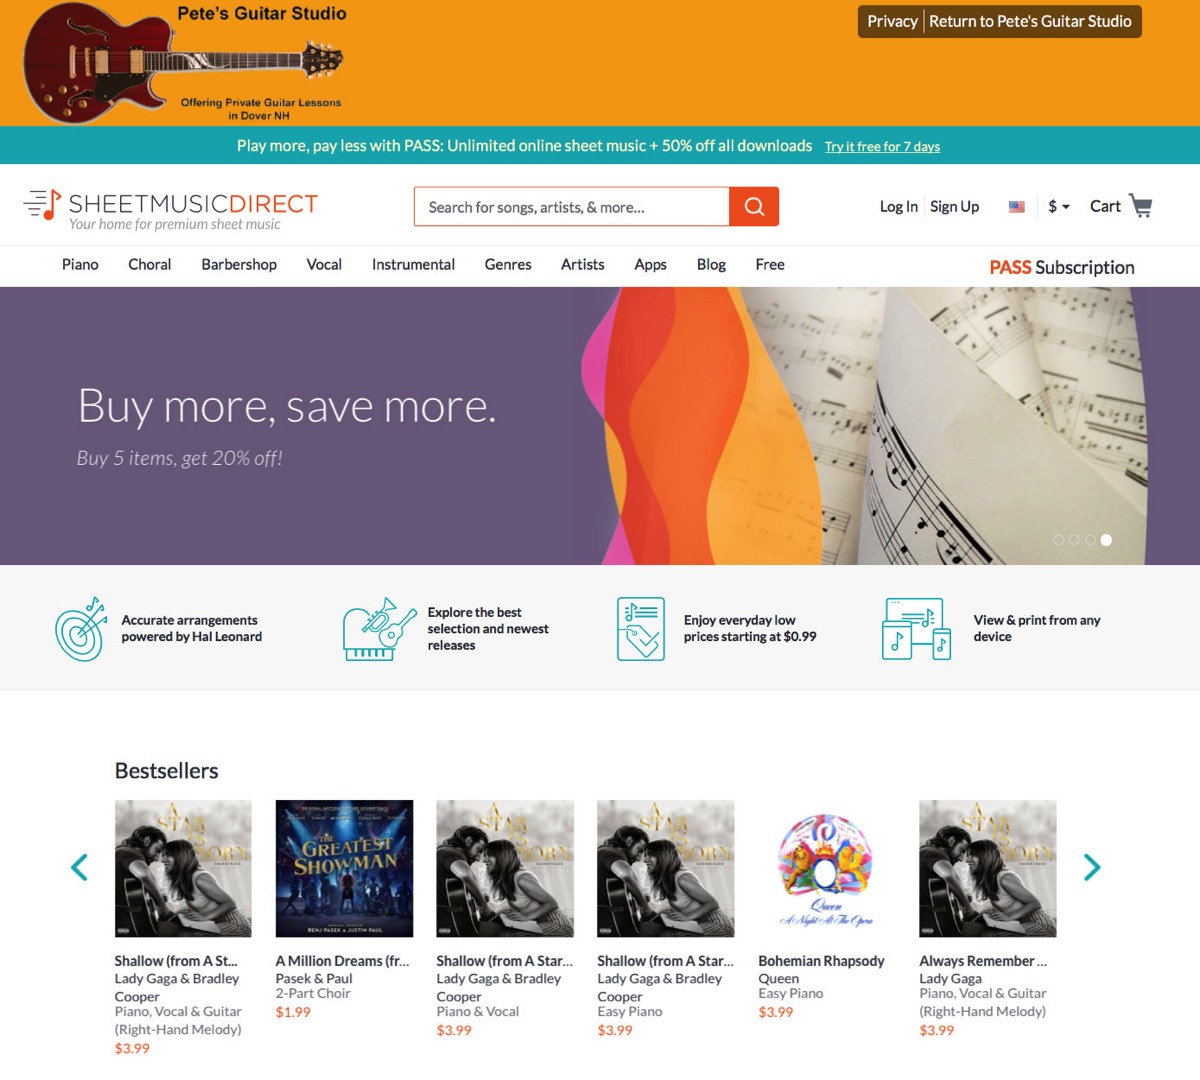Screen dimensions: 1200x1080
Task: Open the Genres menu
Action: pyautogui.click(x=508, y=265)
